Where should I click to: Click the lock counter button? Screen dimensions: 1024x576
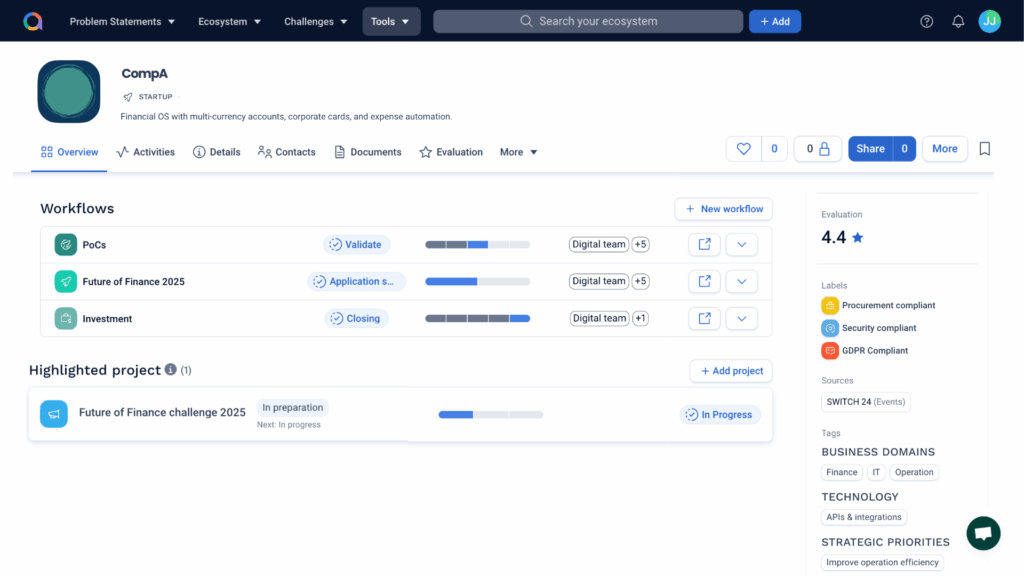(816, 148)
